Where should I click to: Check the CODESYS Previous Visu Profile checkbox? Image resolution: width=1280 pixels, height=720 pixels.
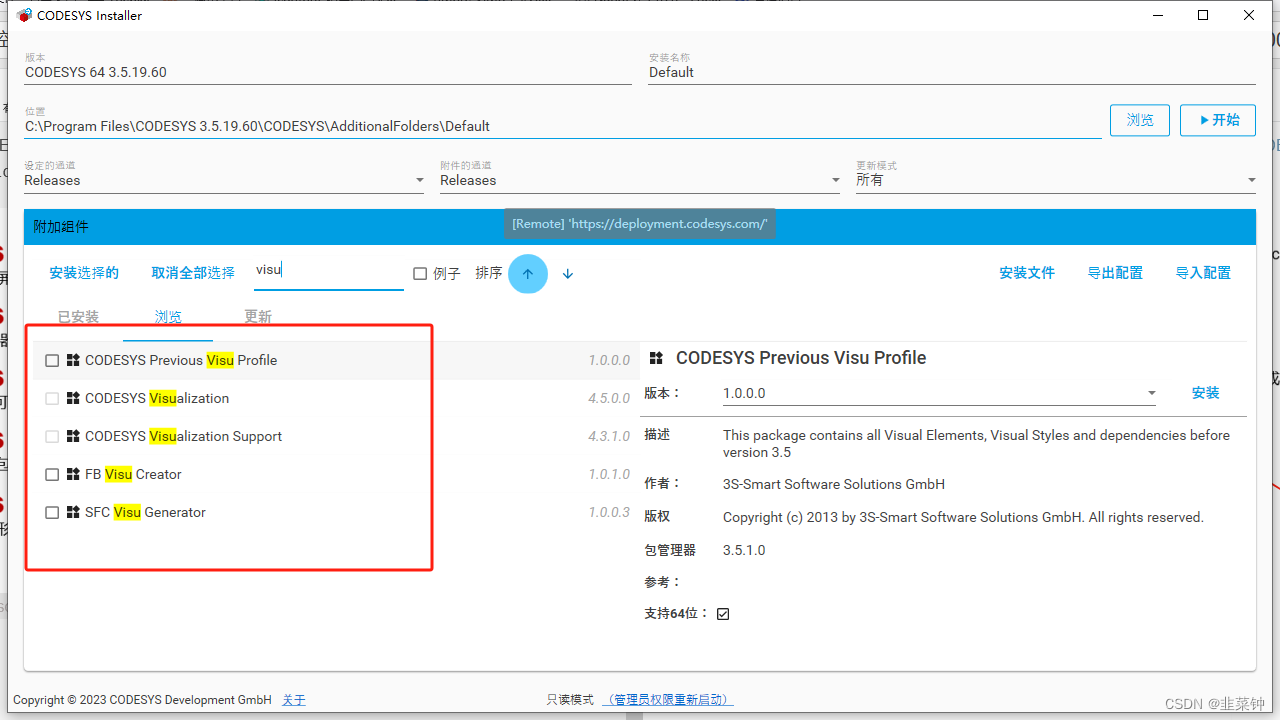[52, 360]
